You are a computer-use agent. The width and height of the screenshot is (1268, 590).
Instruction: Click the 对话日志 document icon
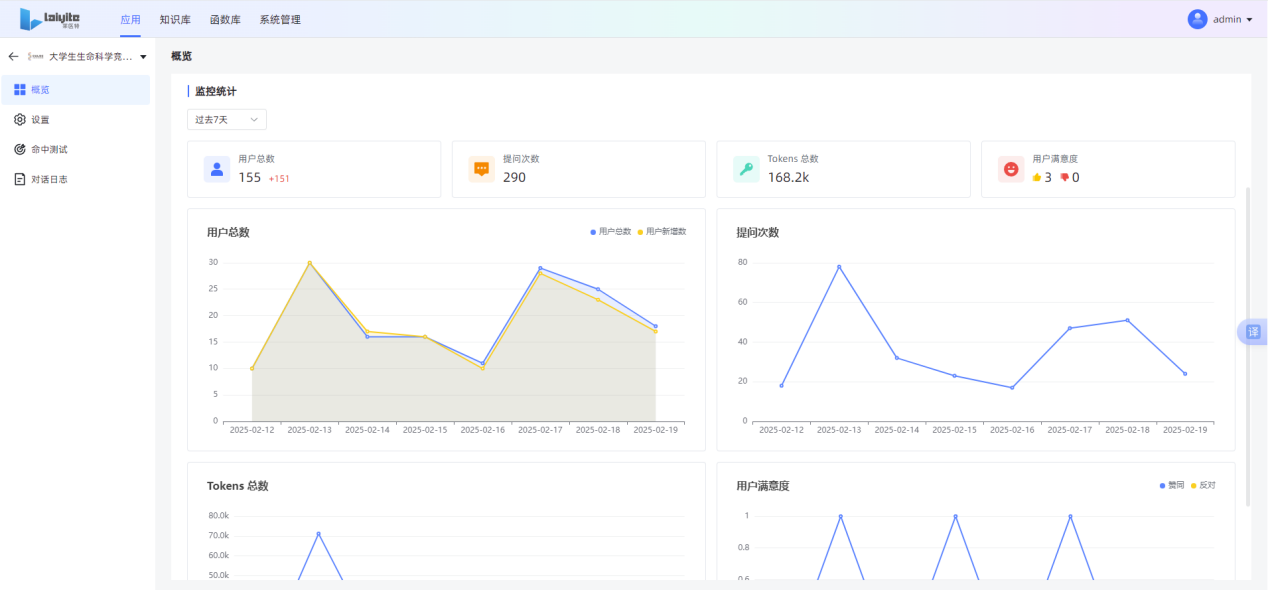[20, 180]
